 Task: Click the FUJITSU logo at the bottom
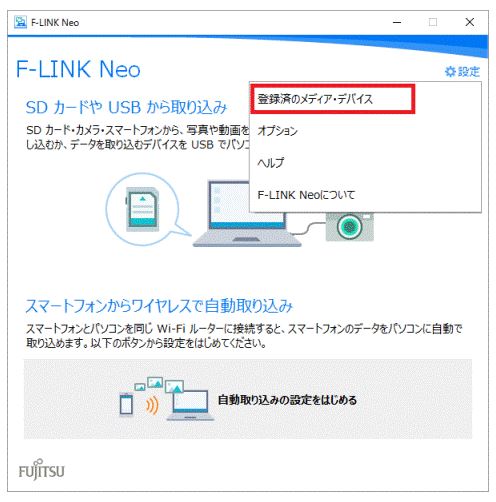click(41, 470)
